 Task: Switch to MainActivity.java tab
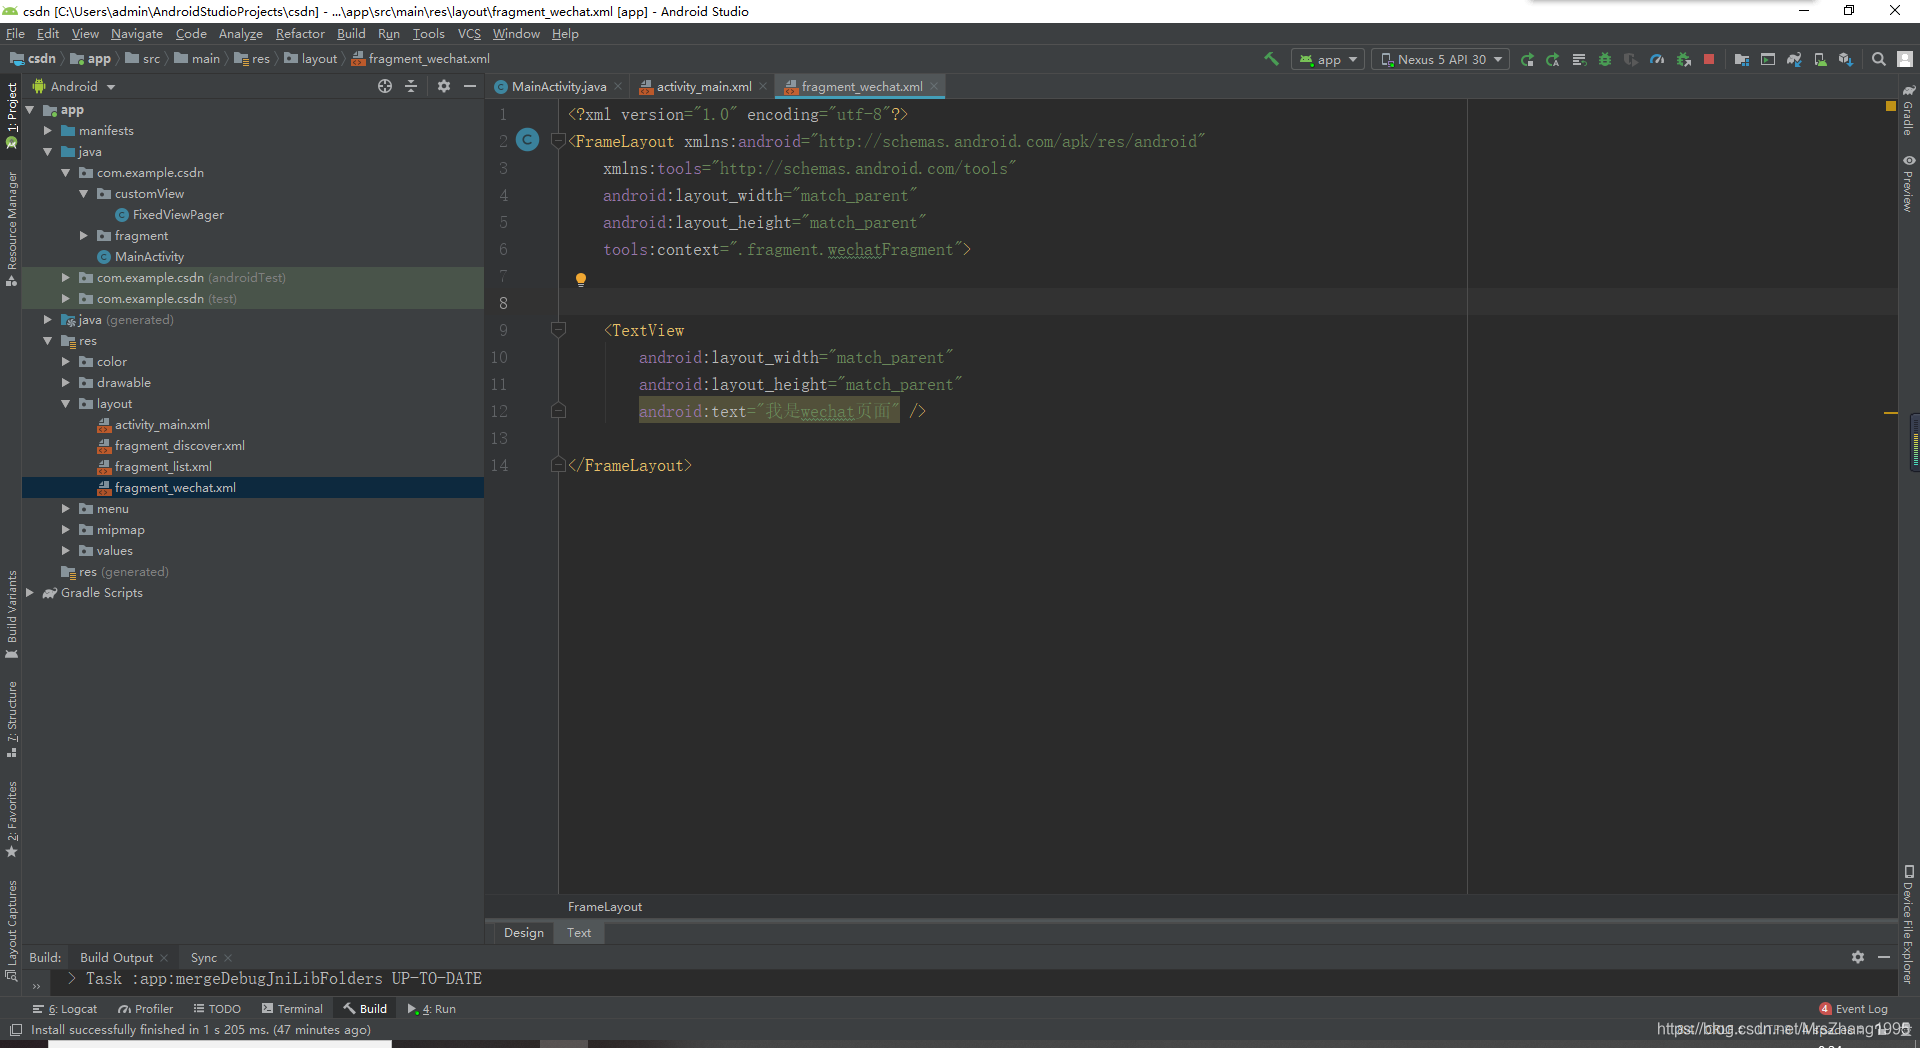558,87
